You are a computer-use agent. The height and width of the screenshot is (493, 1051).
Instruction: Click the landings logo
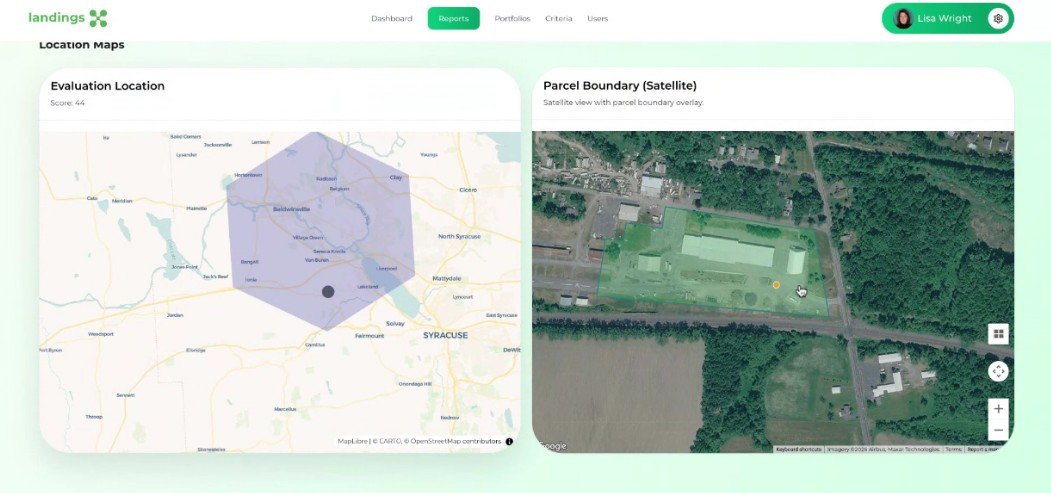pos(68,18)
